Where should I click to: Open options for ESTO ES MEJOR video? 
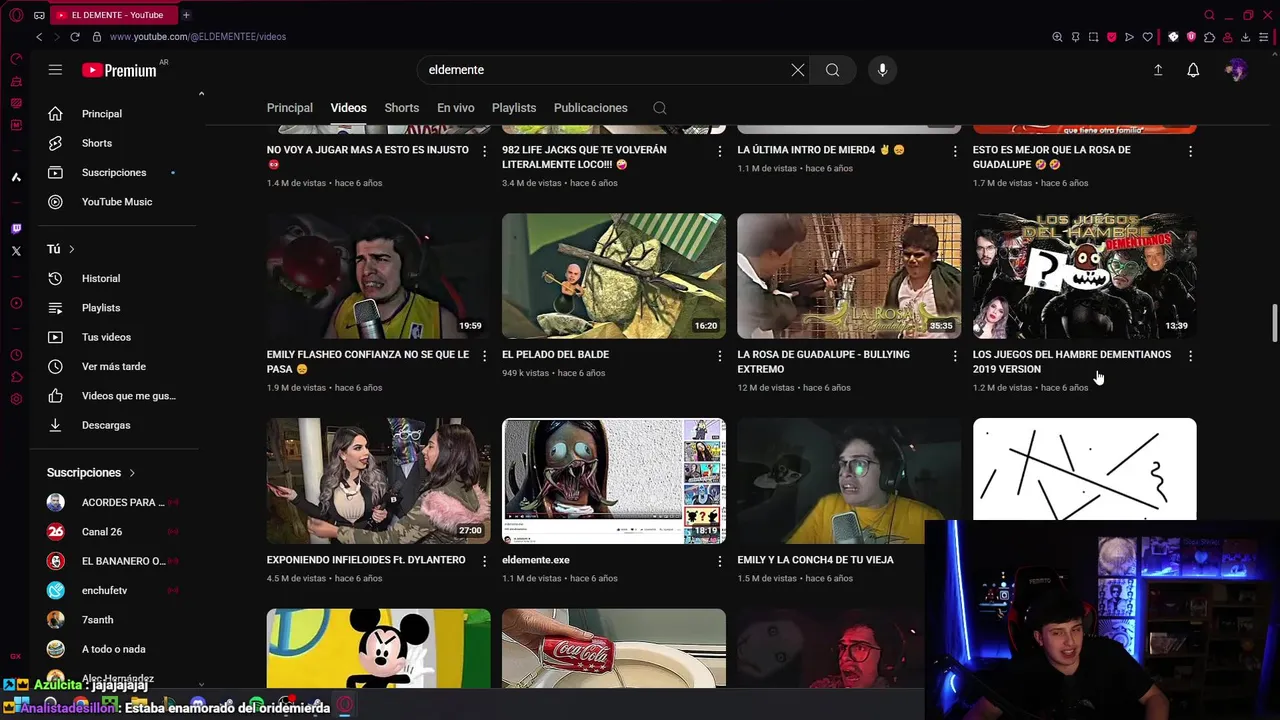(x=1190, y=151)
